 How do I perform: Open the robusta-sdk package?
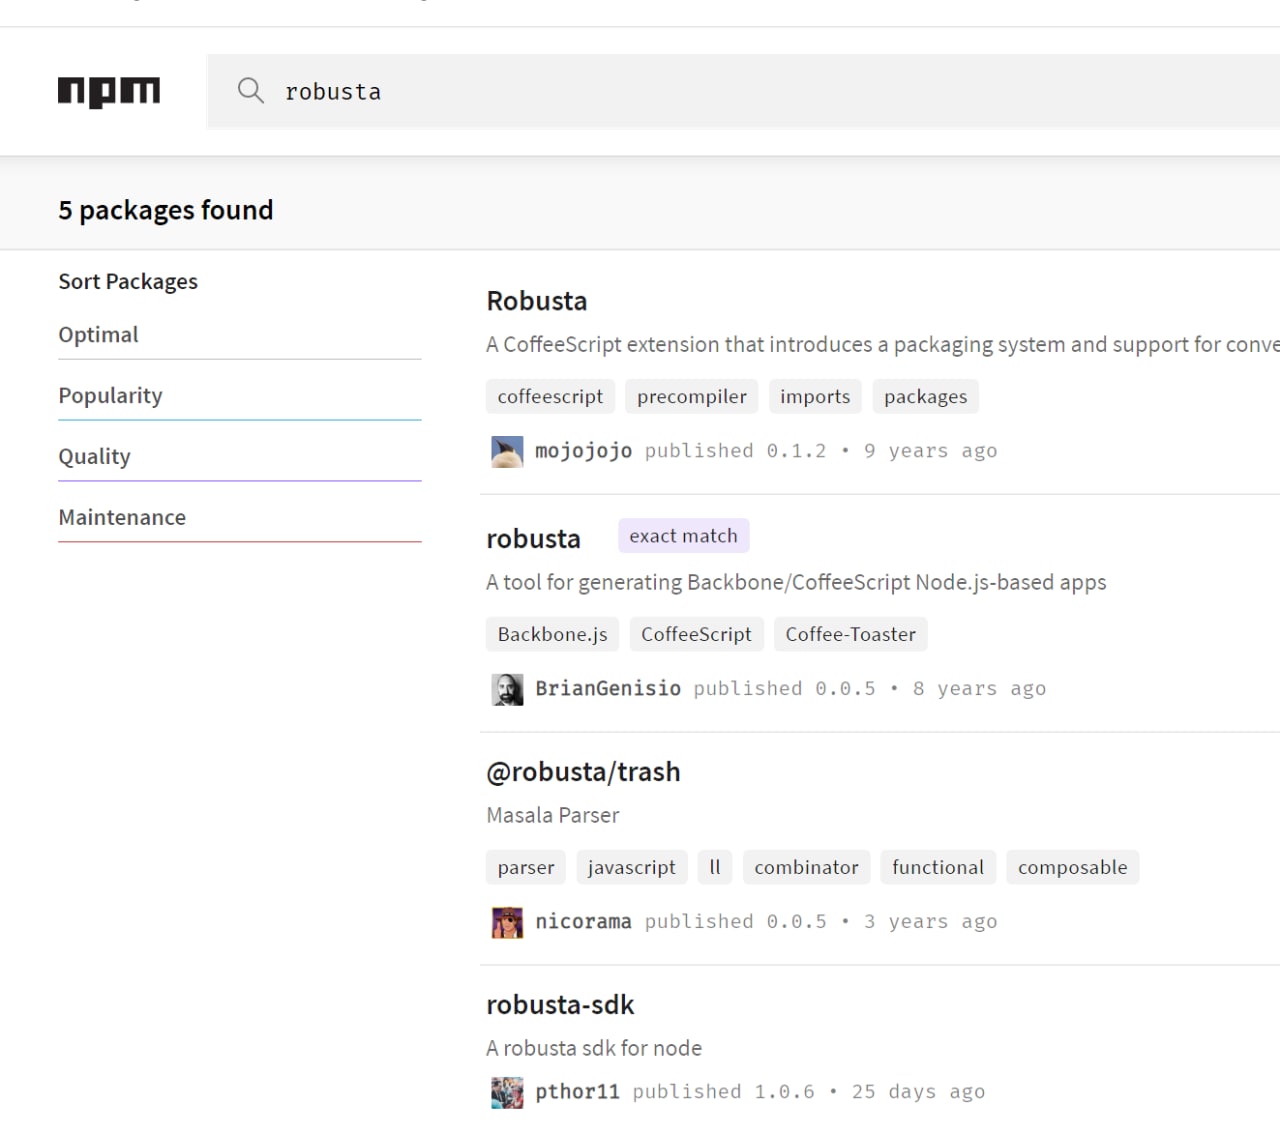click(x=560, y=1005)
